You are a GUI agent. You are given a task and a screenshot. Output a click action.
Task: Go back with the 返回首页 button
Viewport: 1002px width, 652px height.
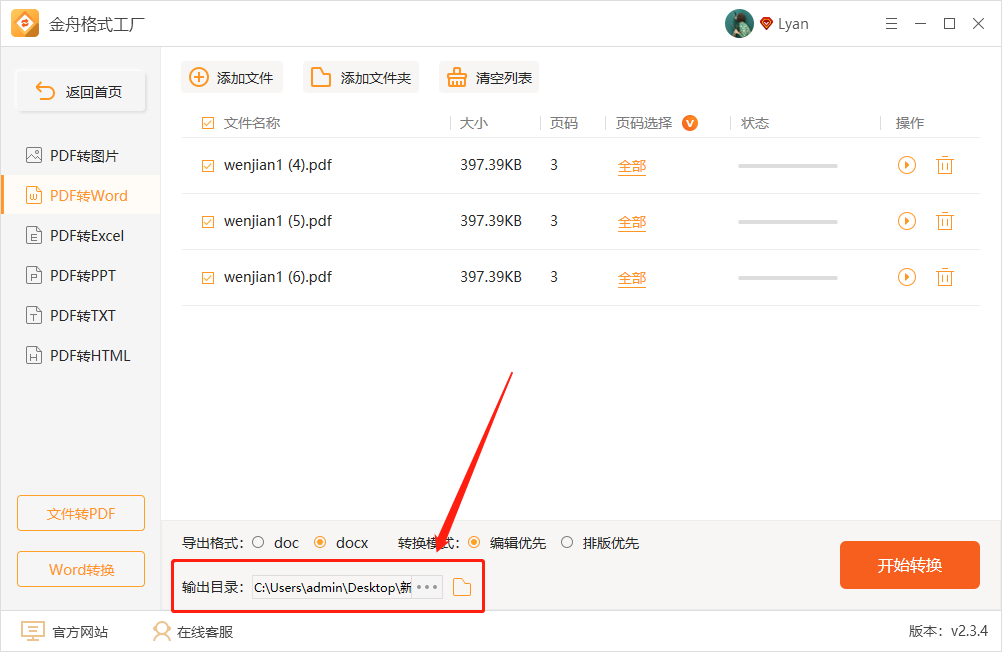[81, 91]
